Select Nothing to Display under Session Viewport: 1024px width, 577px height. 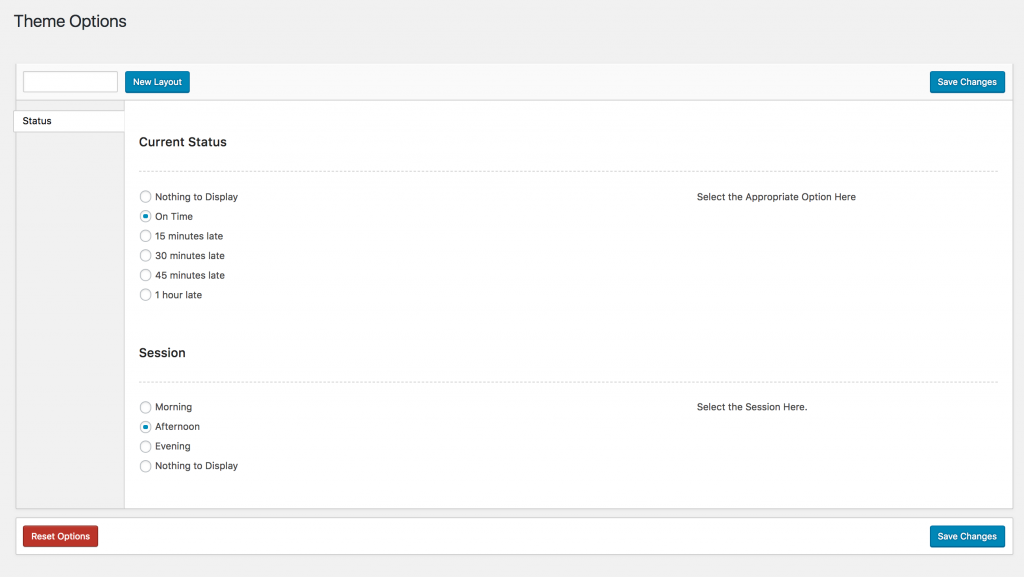146,466
